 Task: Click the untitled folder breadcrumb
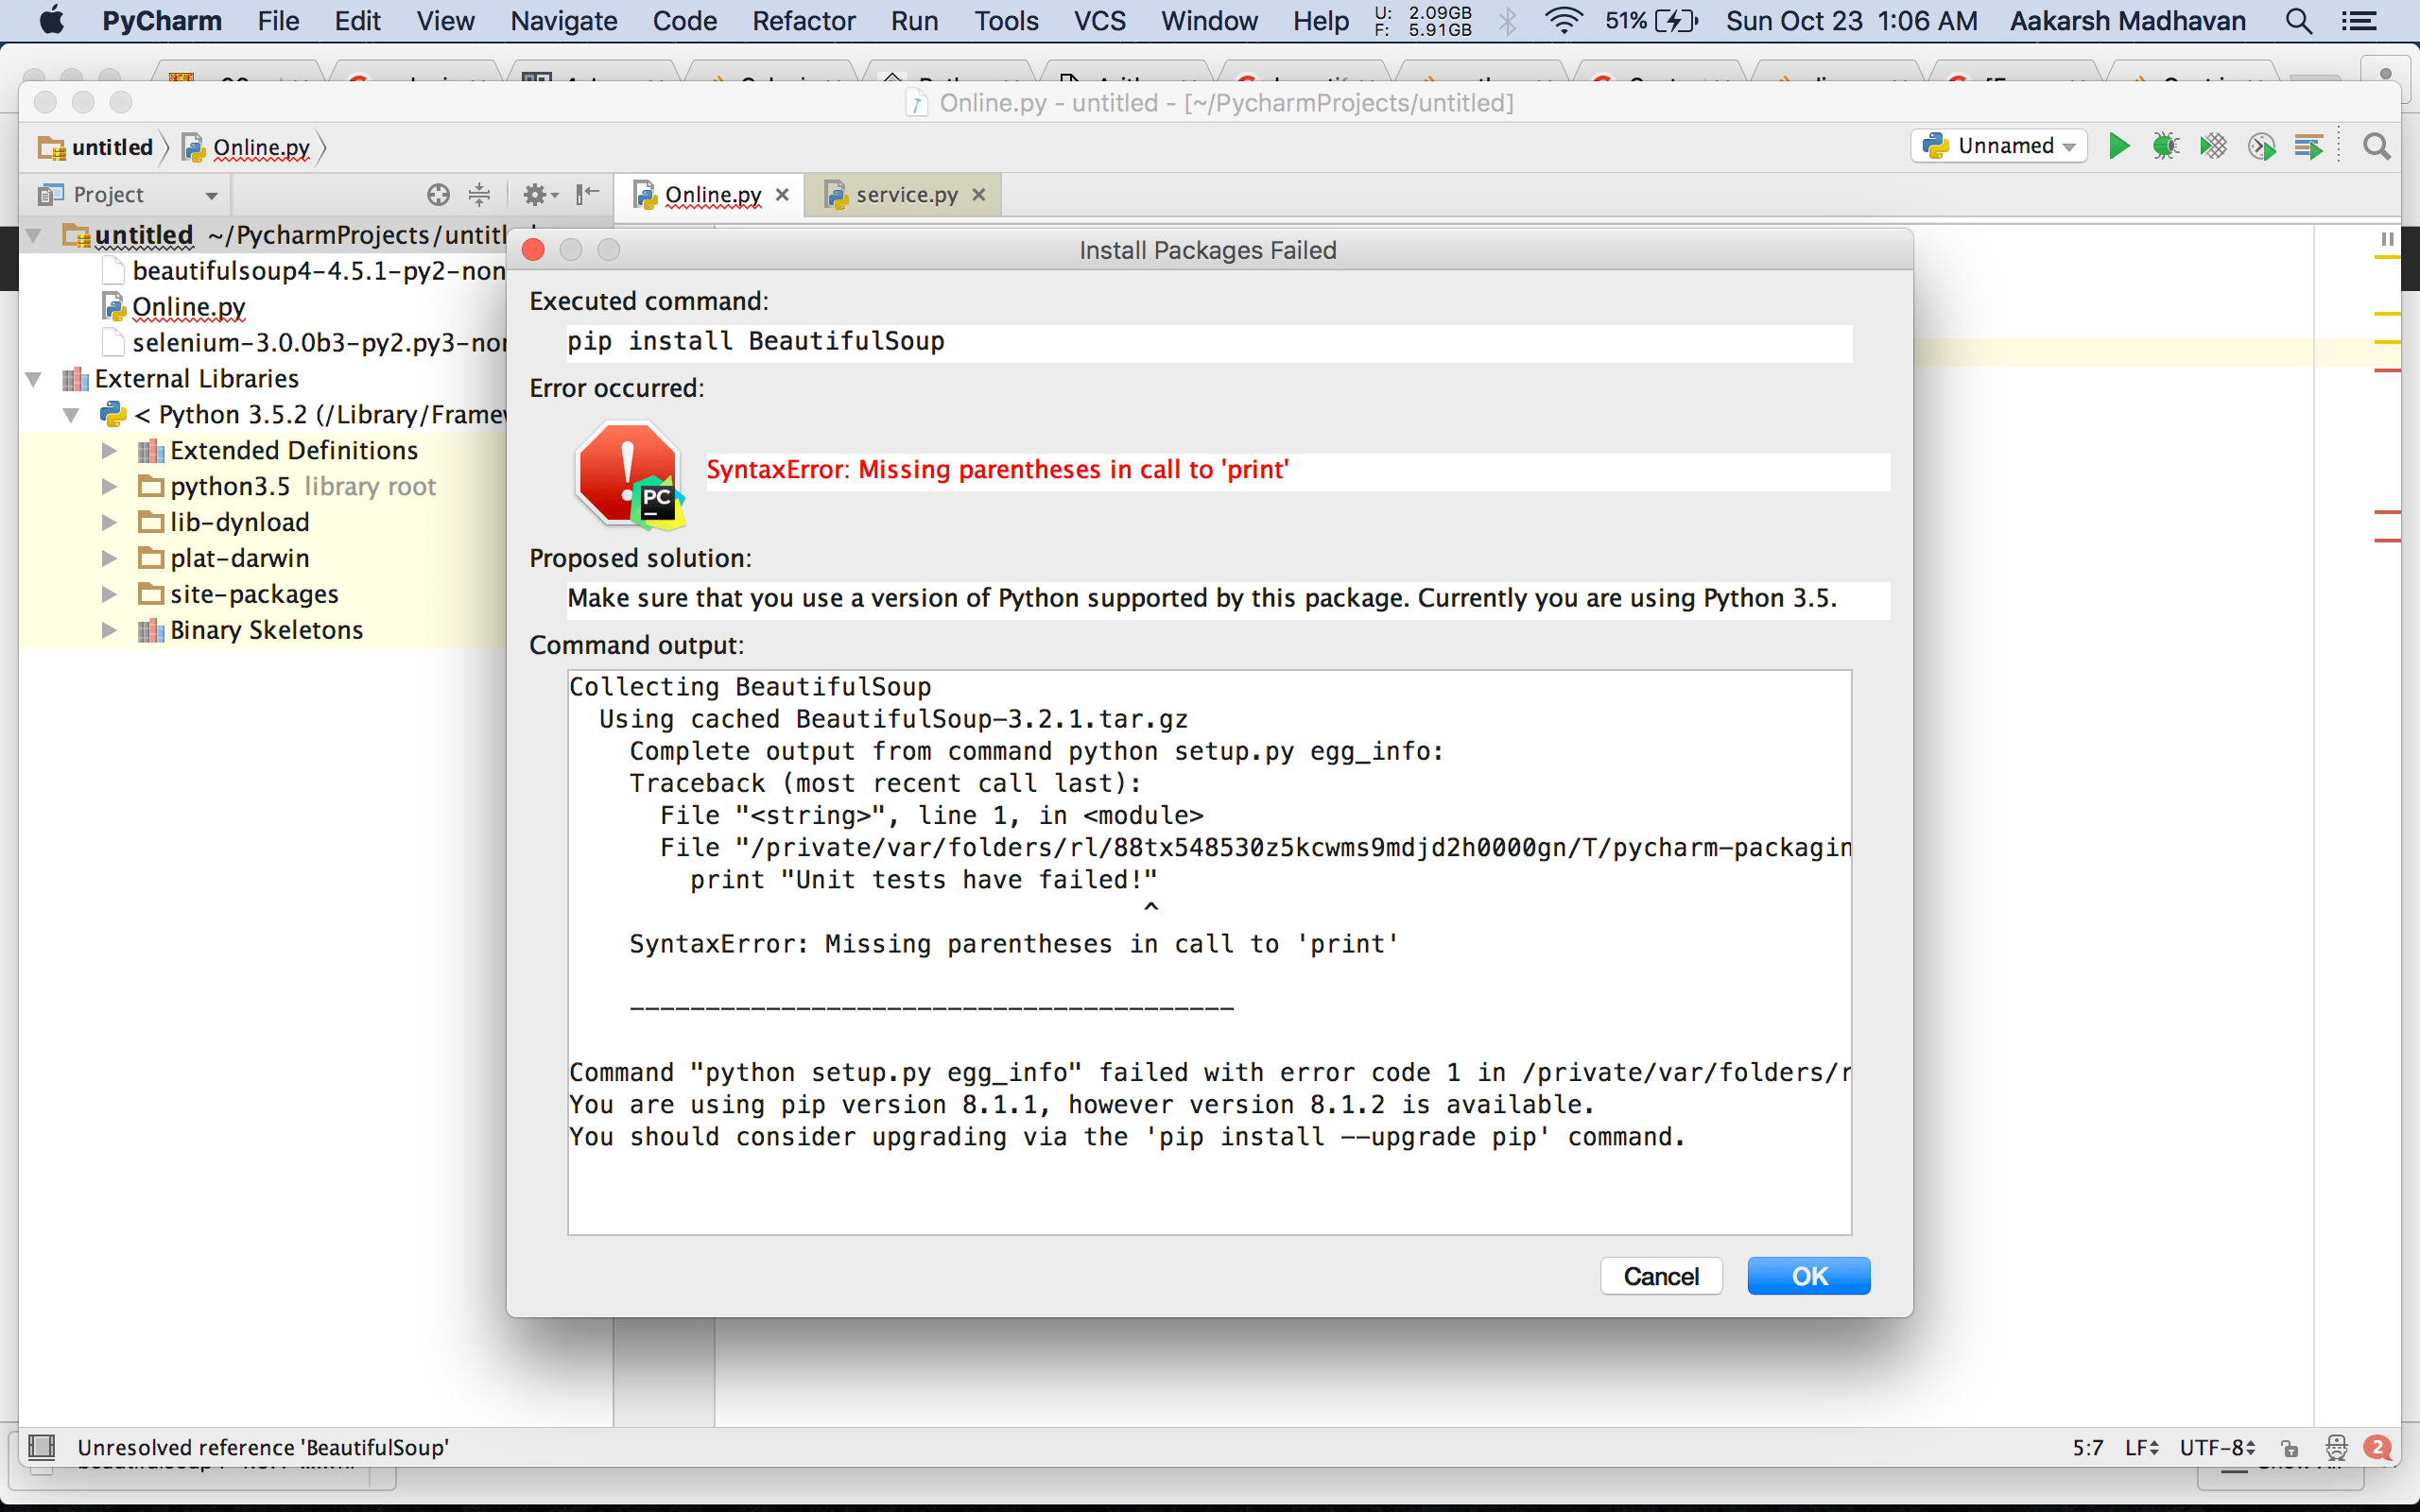(96, 147)
